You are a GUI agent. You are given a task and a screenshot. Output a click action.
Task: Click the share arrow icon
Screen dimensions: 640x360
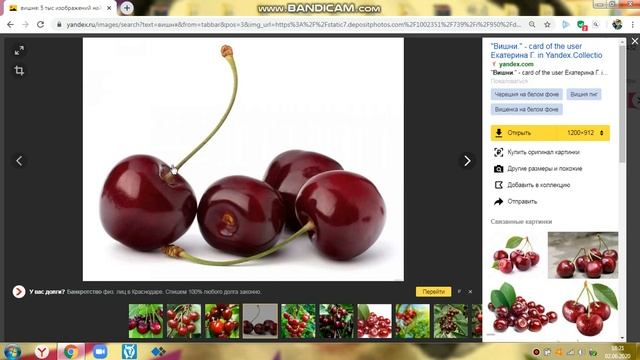(x=498, y=201)
